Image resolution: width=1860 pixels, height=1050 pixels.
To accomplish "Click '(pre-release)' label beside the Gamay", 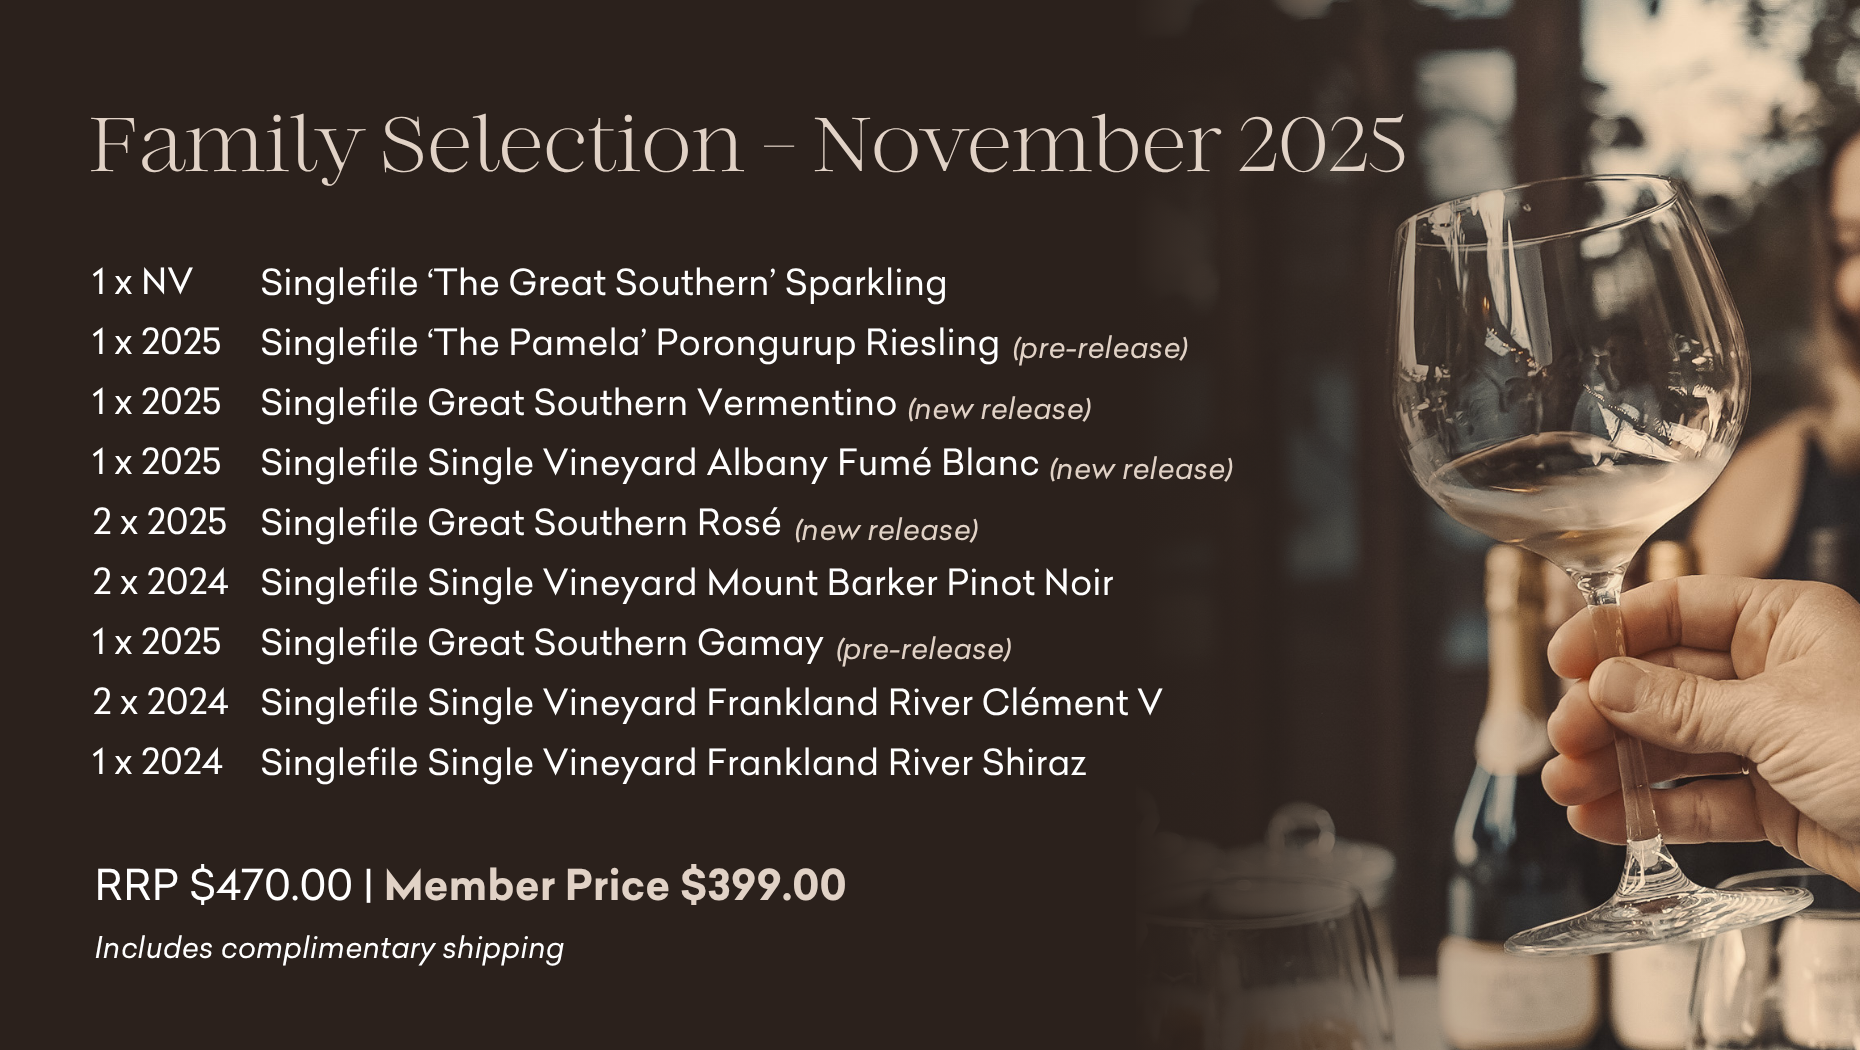I will (924, 649).
